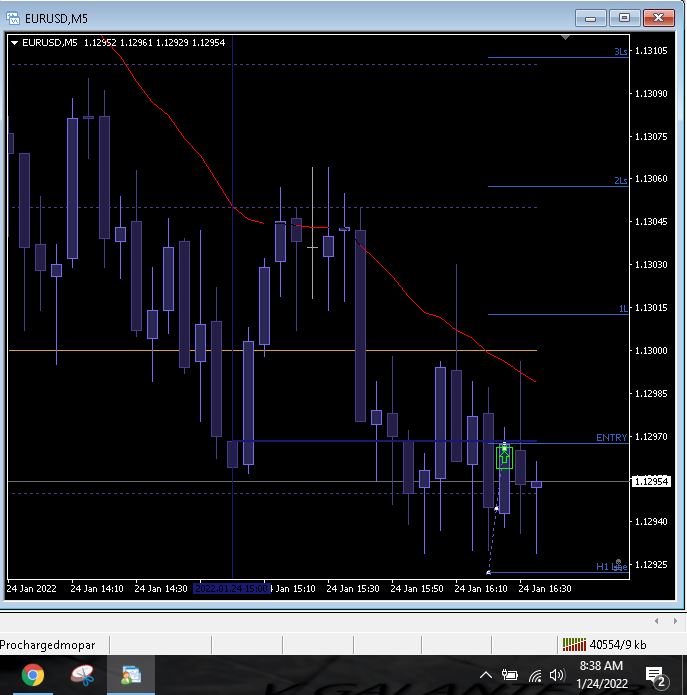Expand the EURUSD,M5 chart header triangle
The height and width of the screenshot is (695, 687).
point(14,43)
